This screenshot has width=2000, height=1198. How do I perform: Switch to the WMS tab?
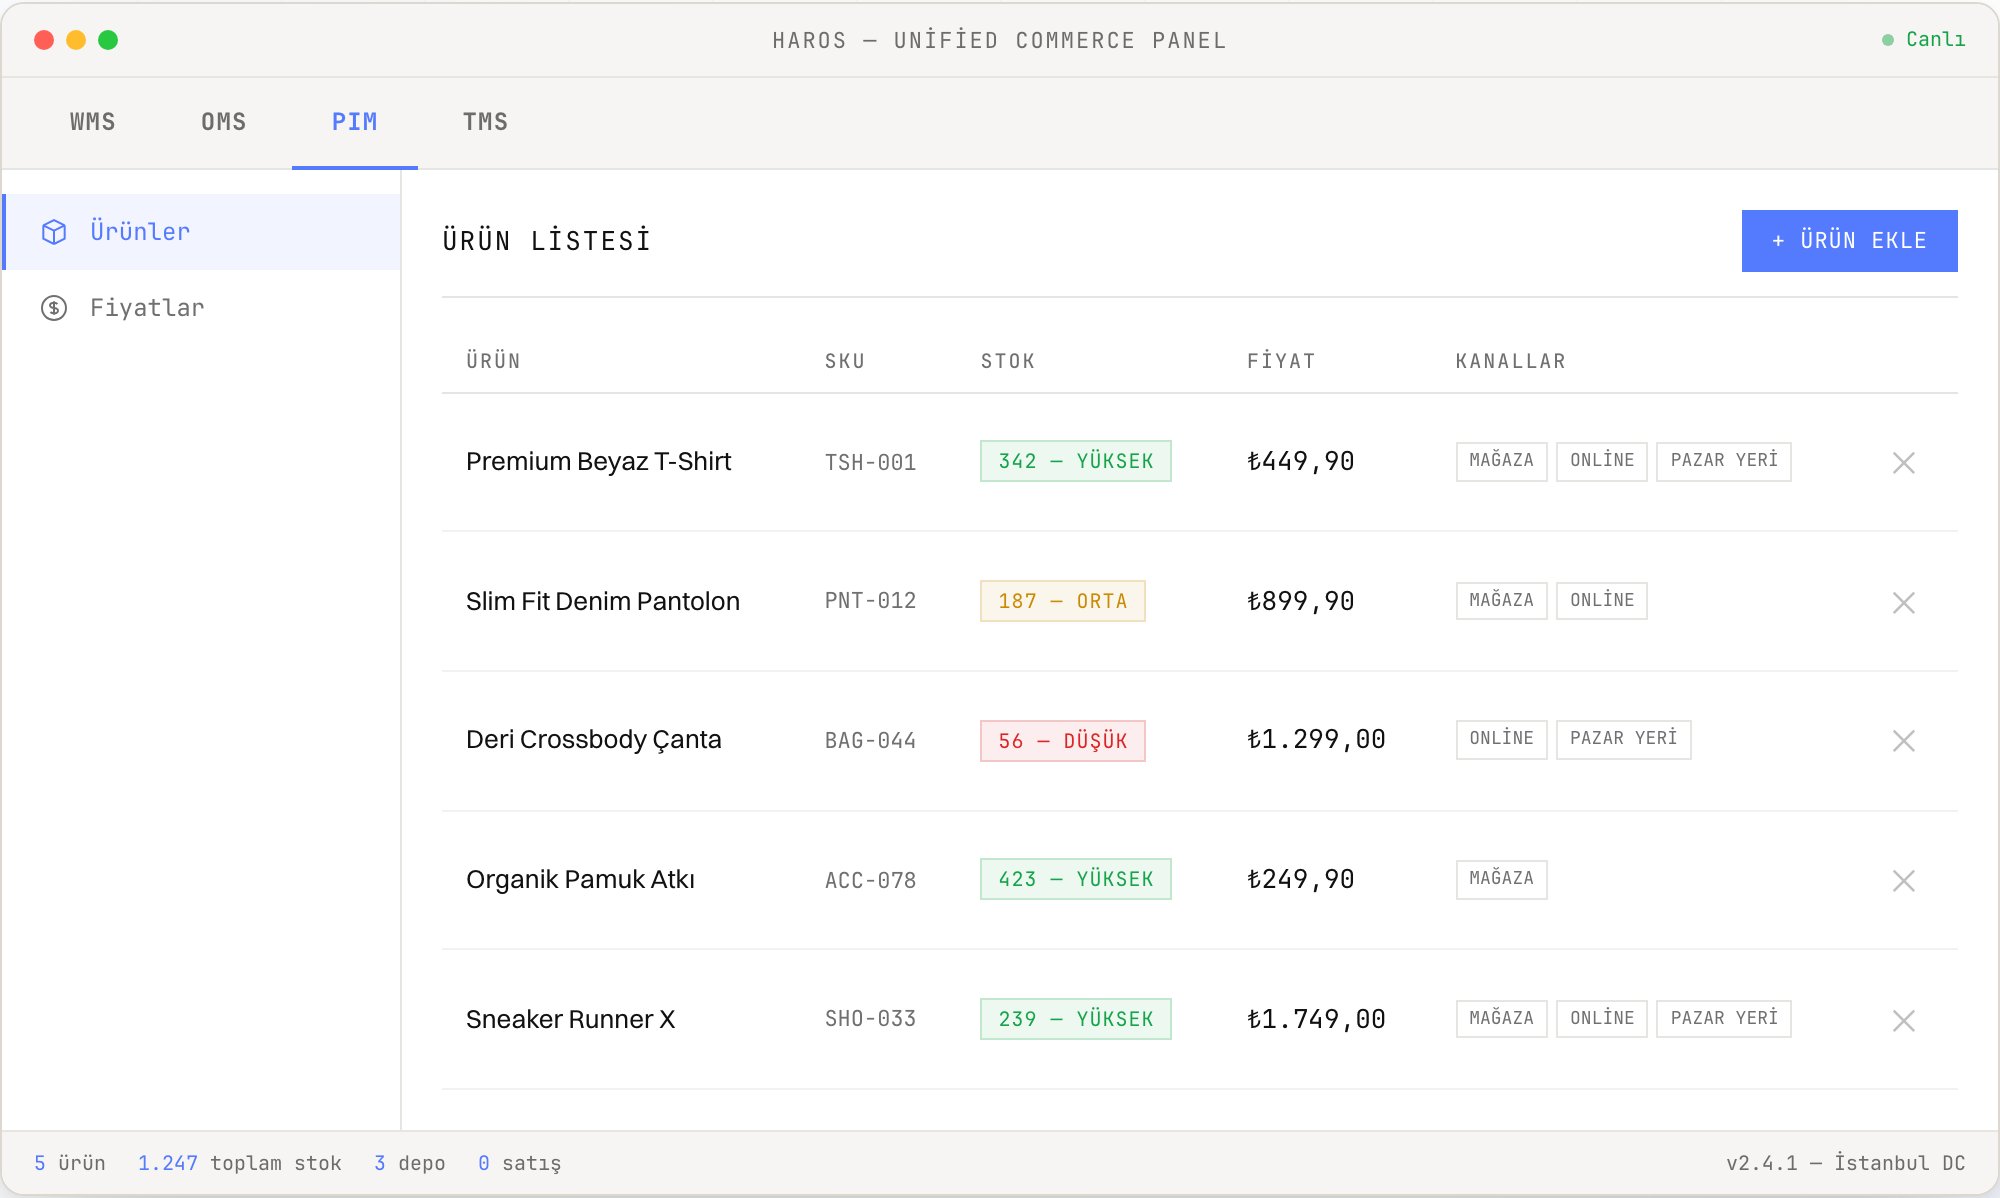click(x=93, y=122)
